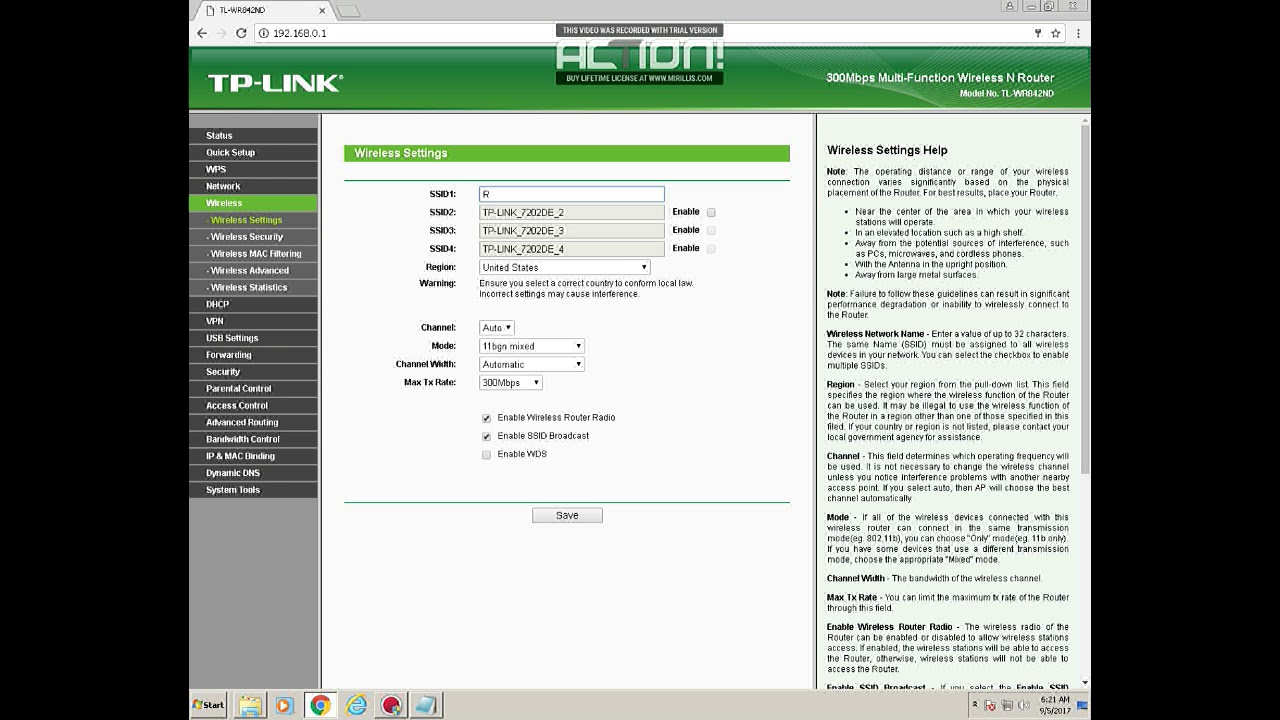Click the browser back arrow
This screenshot has width=1280, height=720.
click(202, 33)
